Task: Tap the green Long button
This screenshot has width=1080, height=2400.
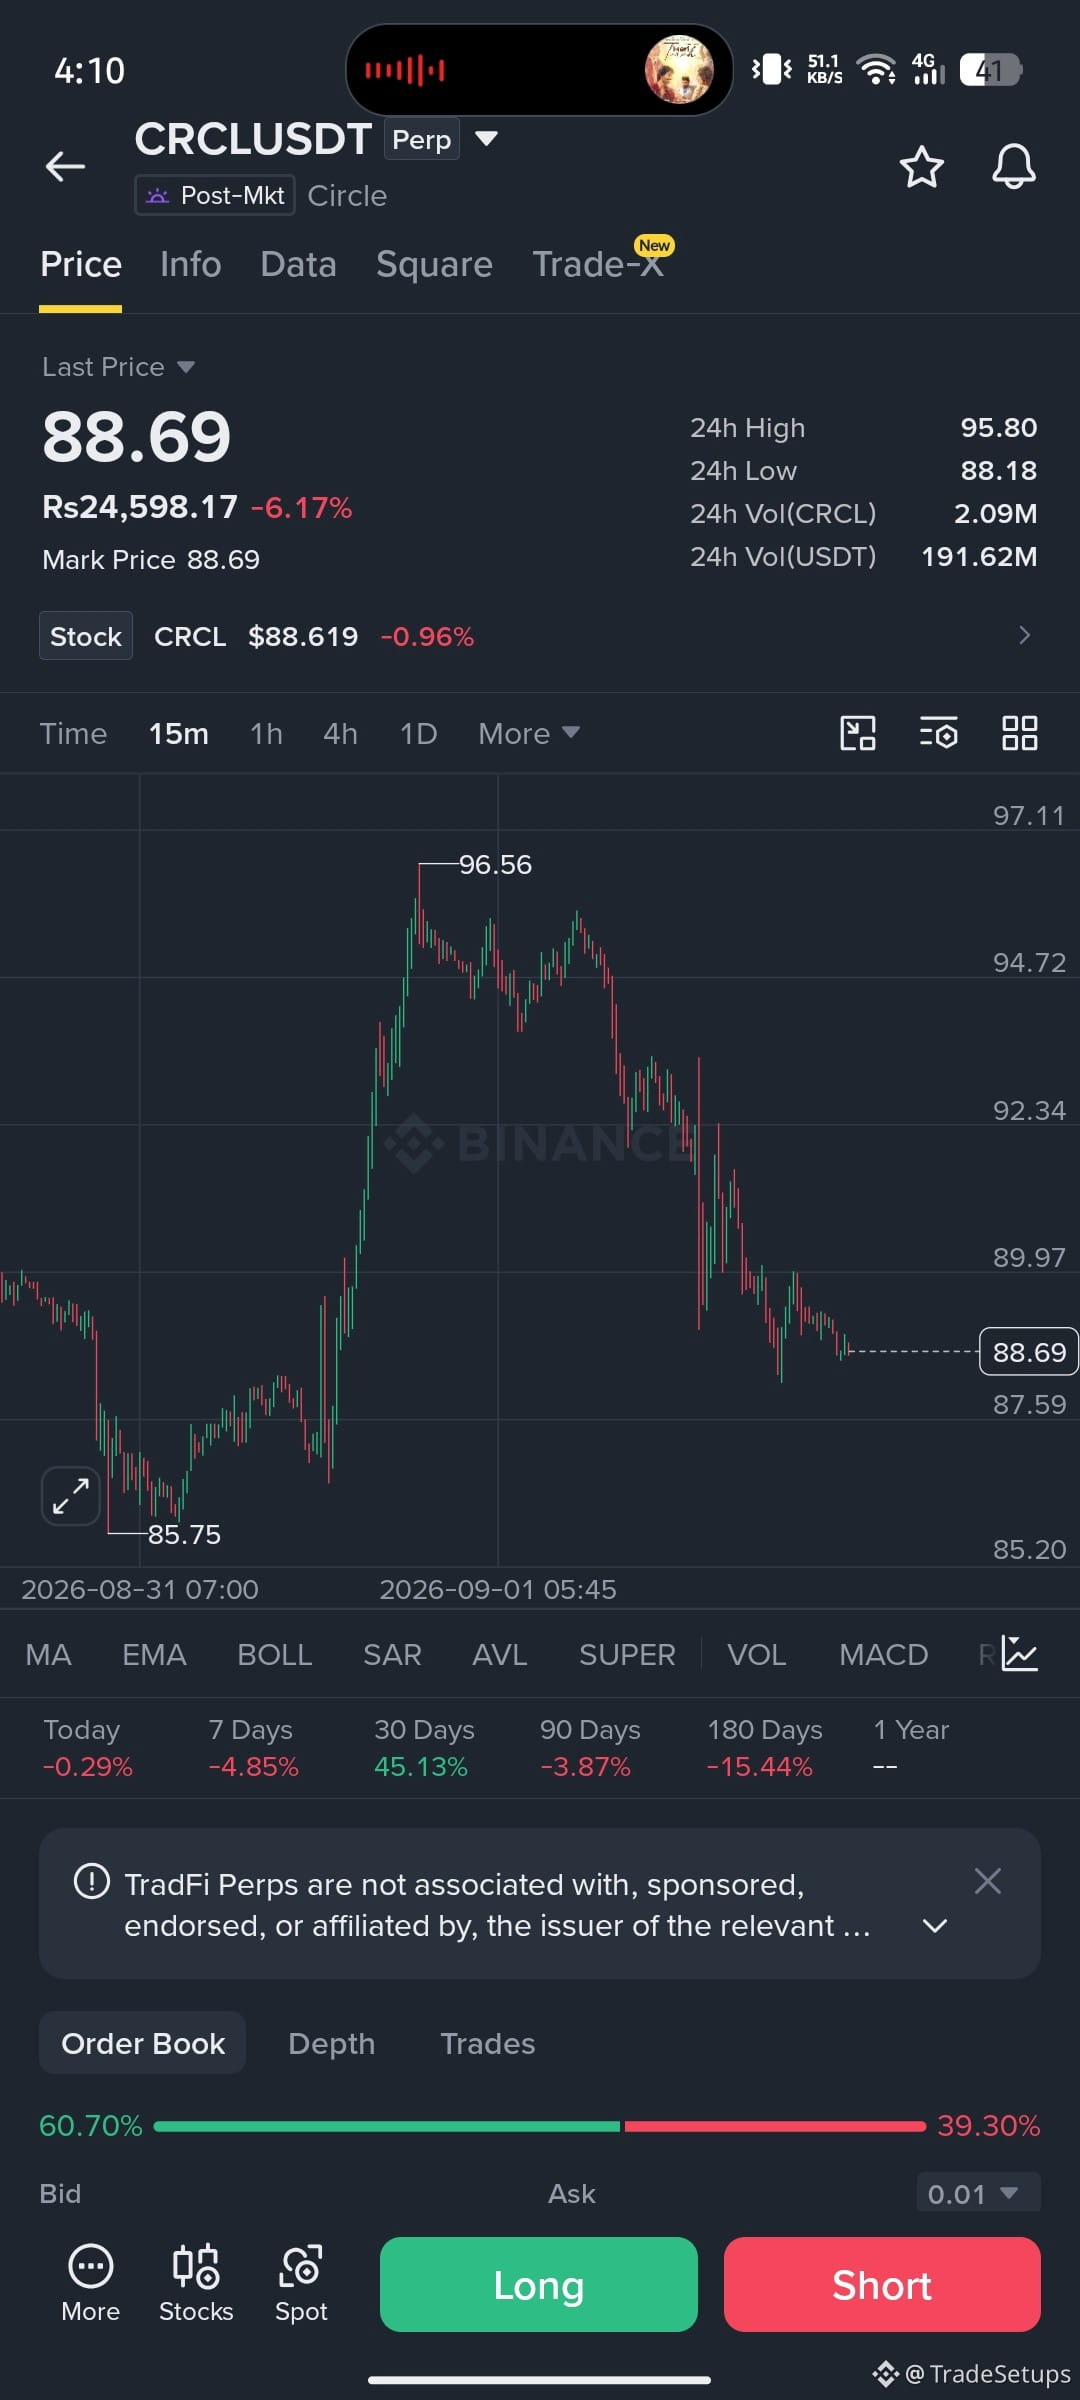Action: 539,2284
